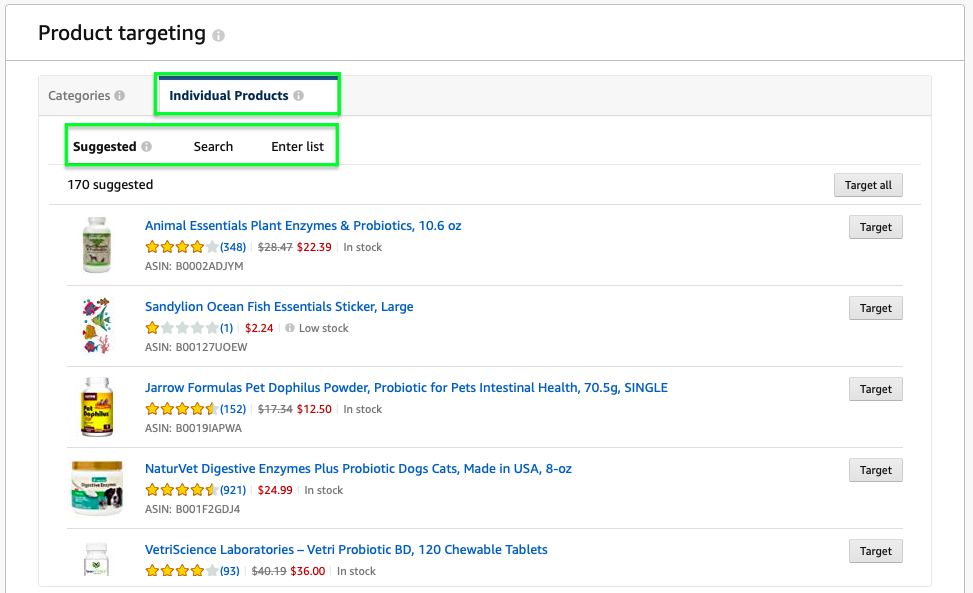Viewport: 973px width, 593px height.
Task: Click the 170 suggested count text
Action: point(110,185)
